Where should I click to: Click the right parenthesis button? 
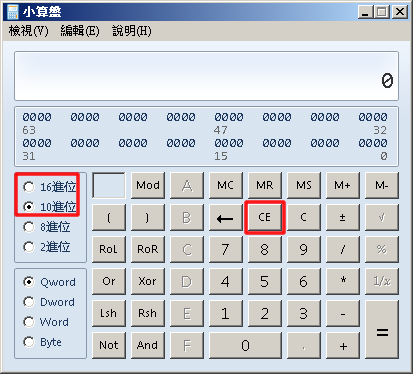coord(148,217)
